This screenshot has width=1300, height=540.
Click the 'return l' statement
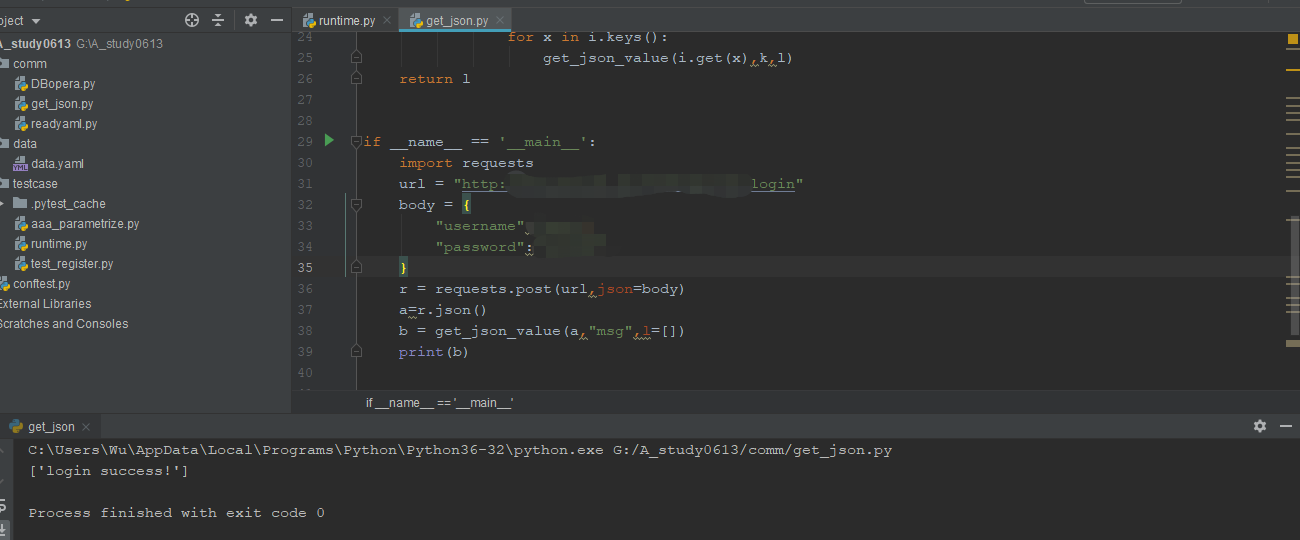tap(434, 79)
